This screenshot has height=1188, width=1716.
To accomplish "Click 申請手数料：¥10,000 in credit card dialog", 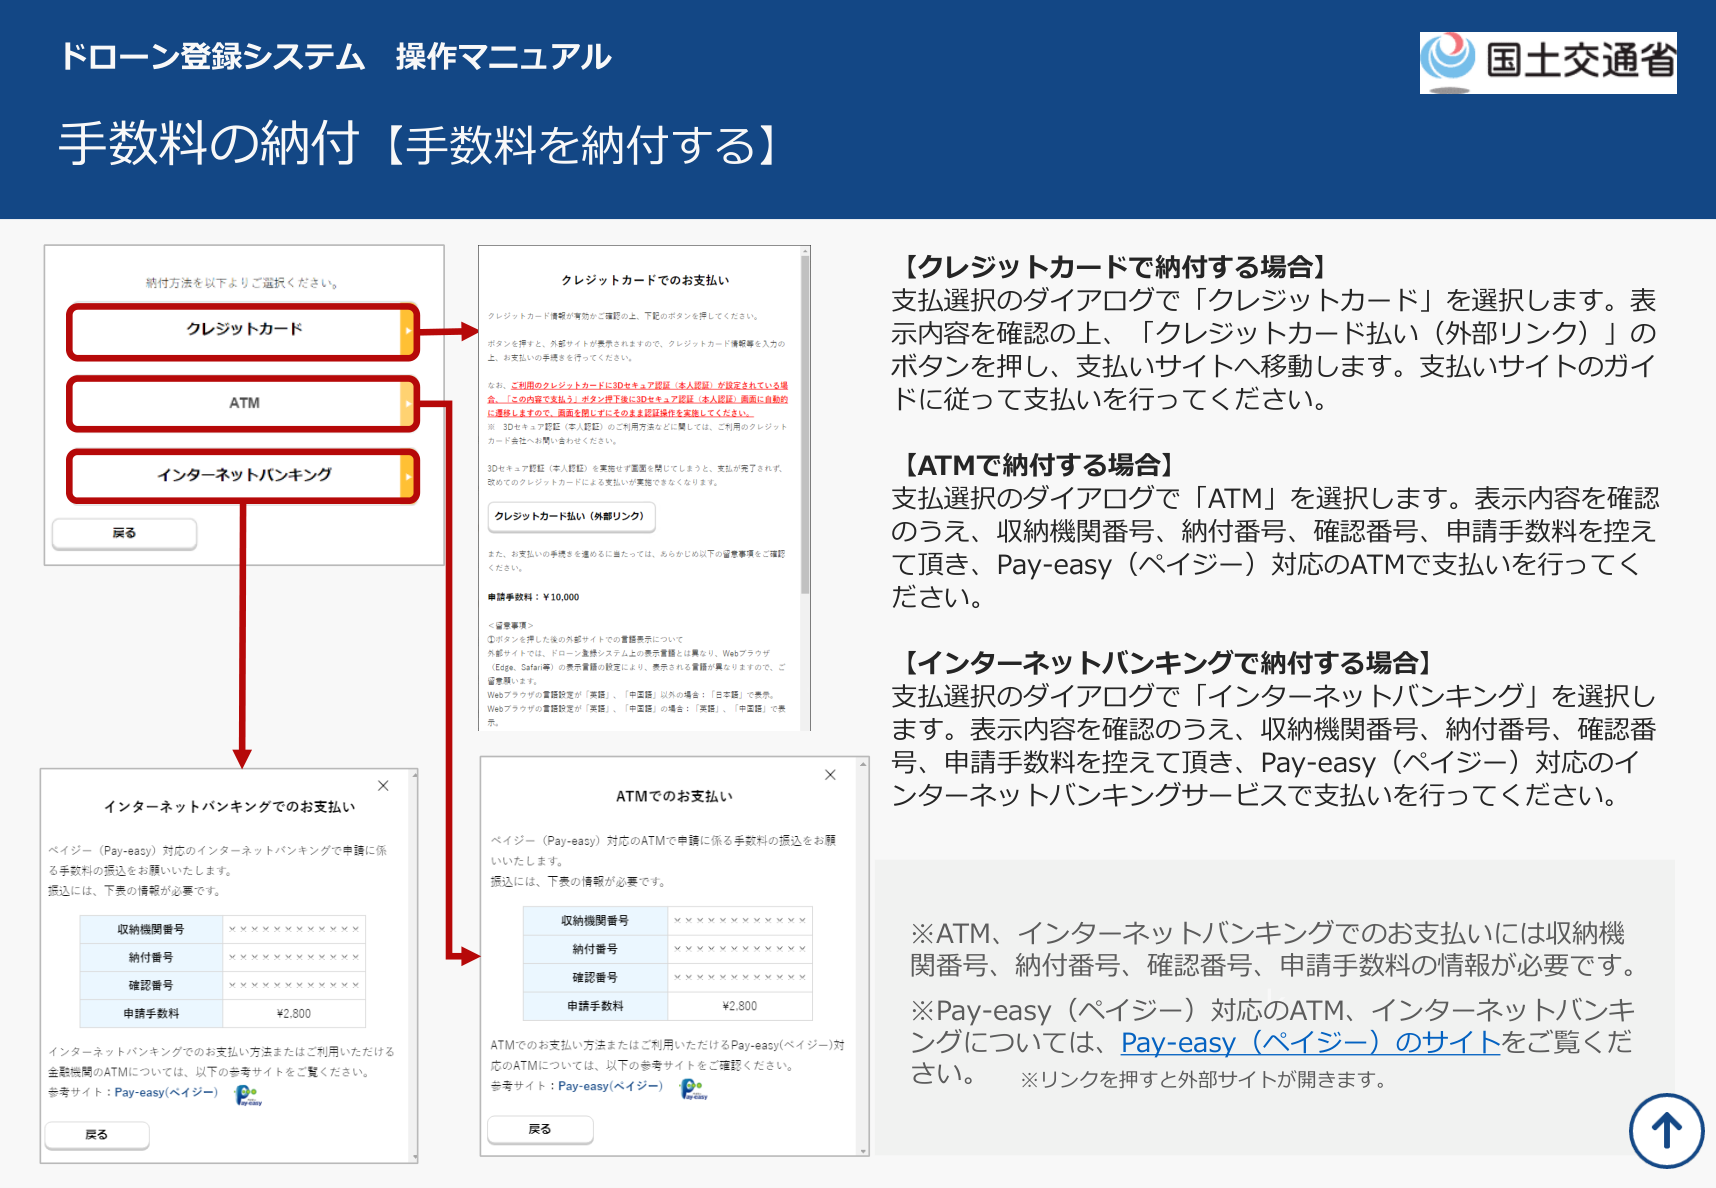I will click(x=533, y=597).
